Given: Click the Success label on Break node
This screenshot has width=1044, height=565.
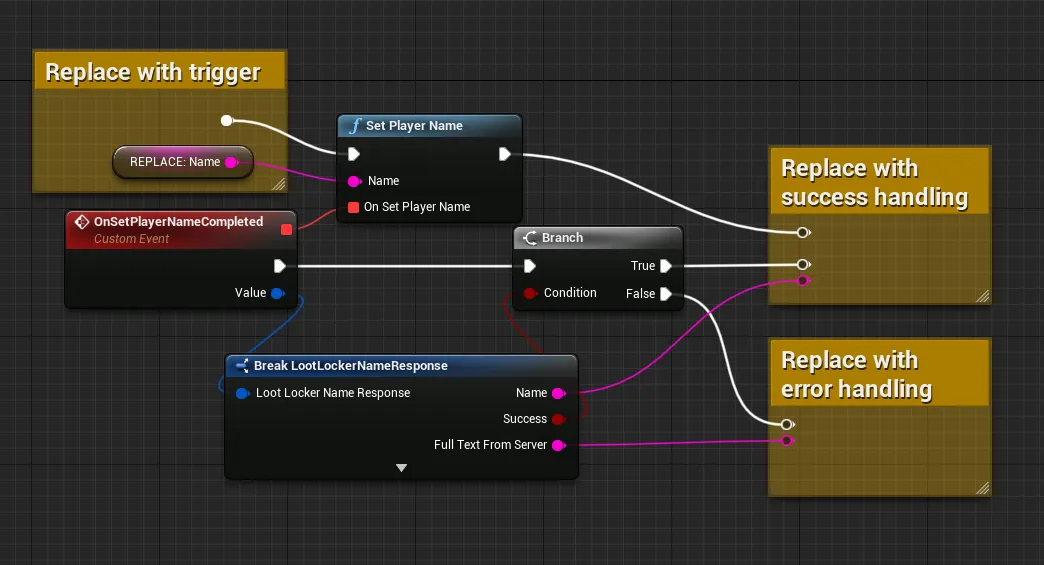Looking at the screenshot, I should (525, 419).
